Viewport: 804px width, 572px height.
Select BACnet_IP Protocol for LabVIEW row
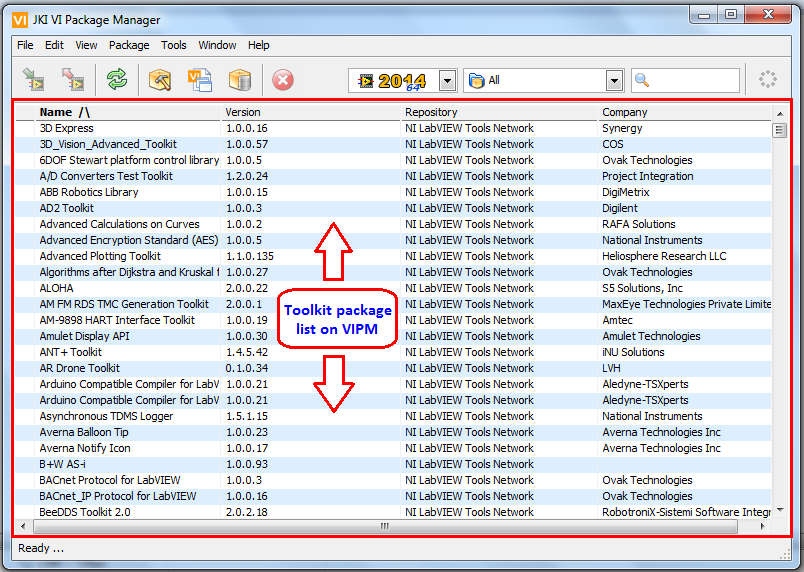point(393,496)
